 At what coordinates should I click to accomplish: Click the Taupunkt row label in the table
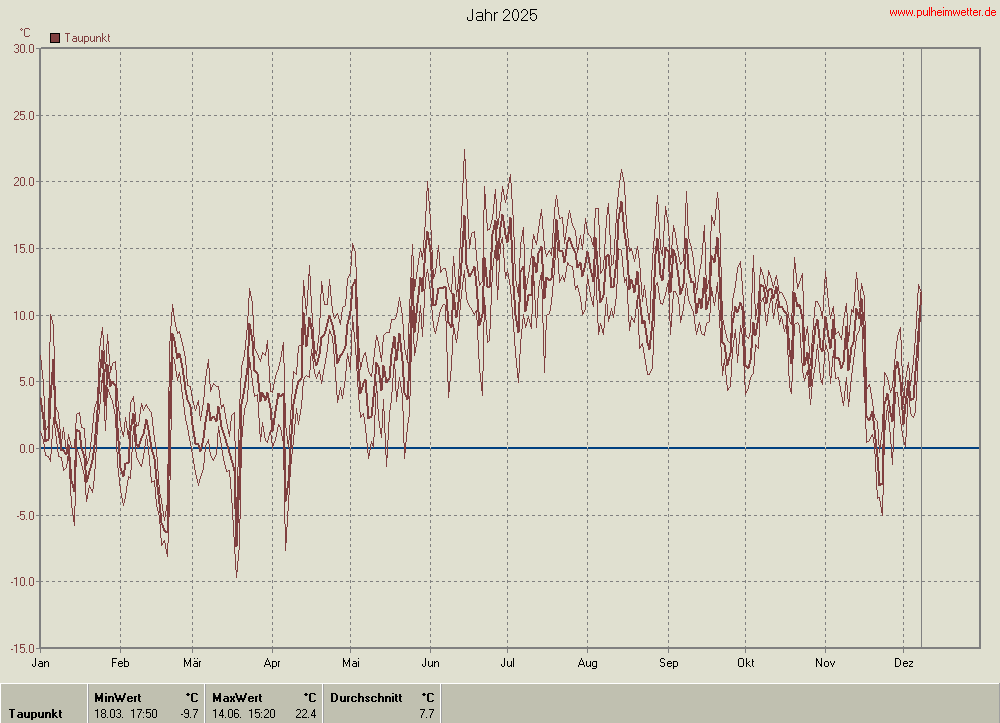(35, 713)
